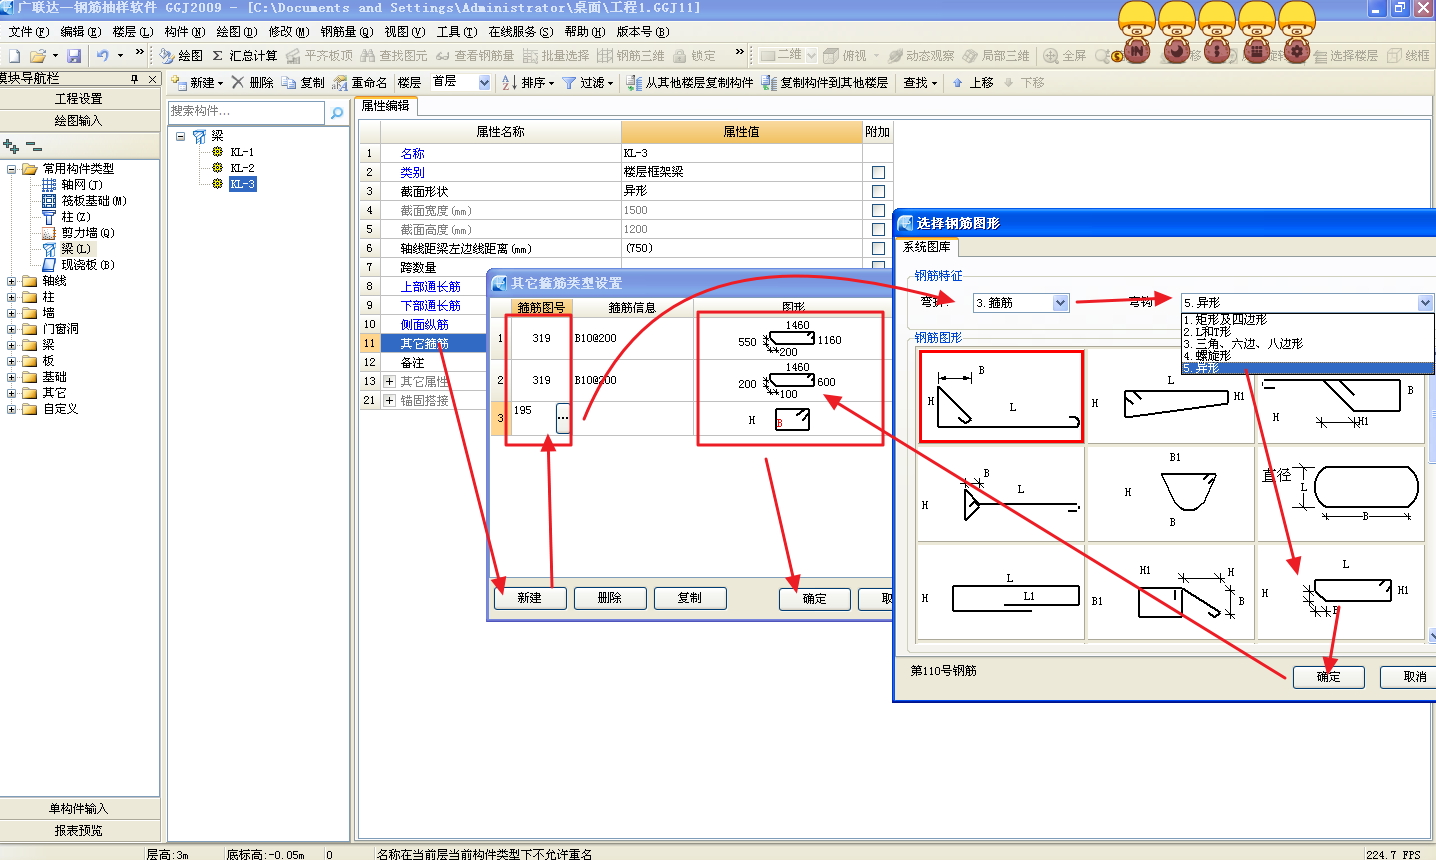Expand the 门窗洞 folder
The width and height of the screenshot is (1436, 860).
click(x=12, y=329)
